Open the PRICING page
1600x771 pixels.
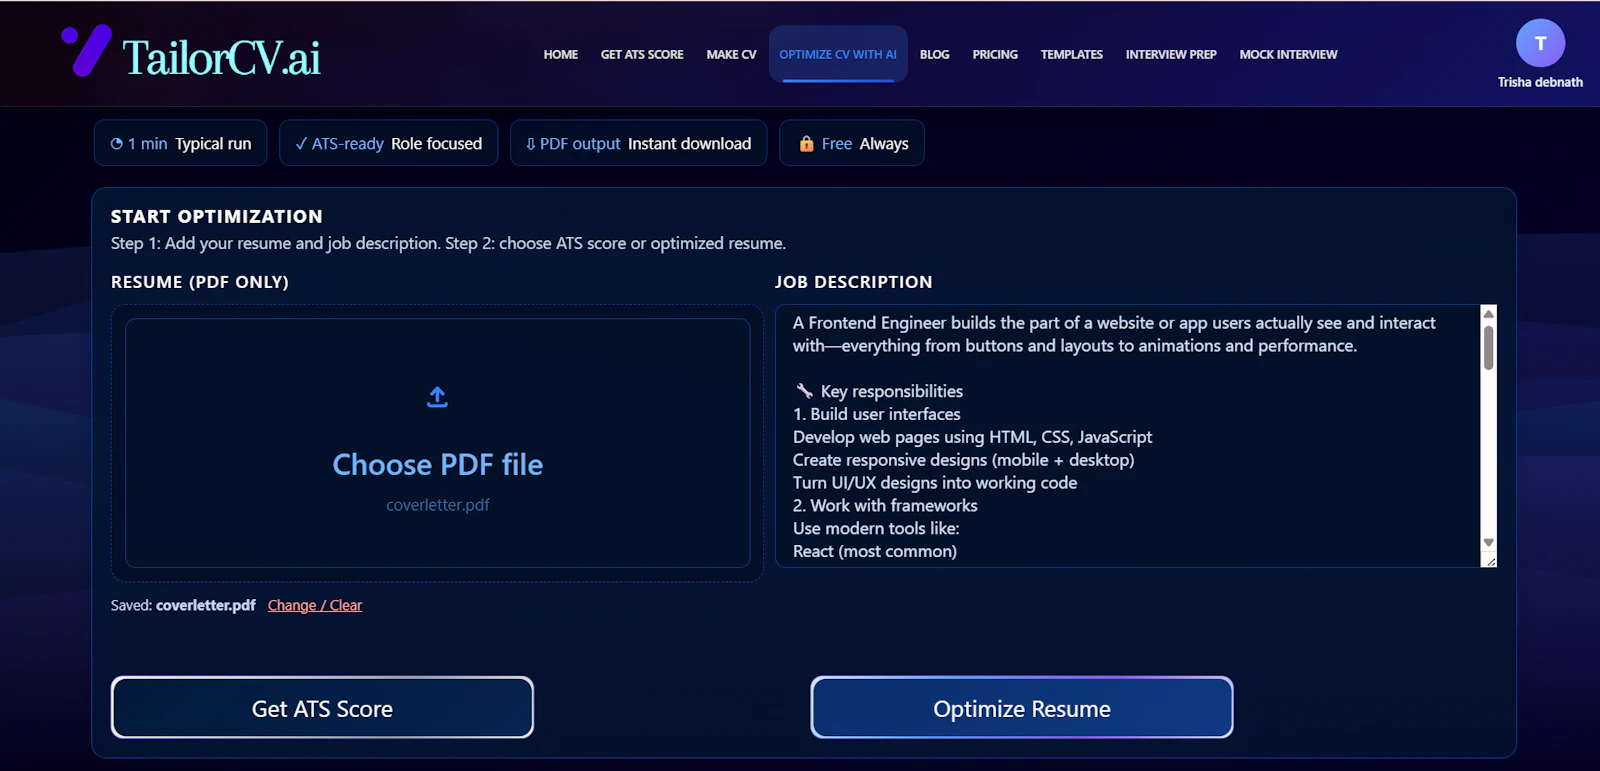tap(995, 55)
